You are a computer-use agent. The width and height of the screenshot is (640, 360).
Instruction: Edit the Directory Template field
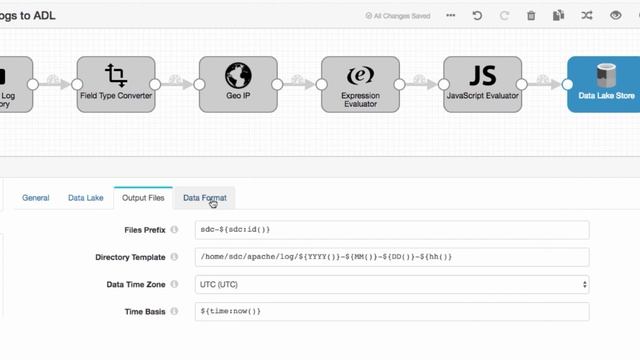click(392, 257)
